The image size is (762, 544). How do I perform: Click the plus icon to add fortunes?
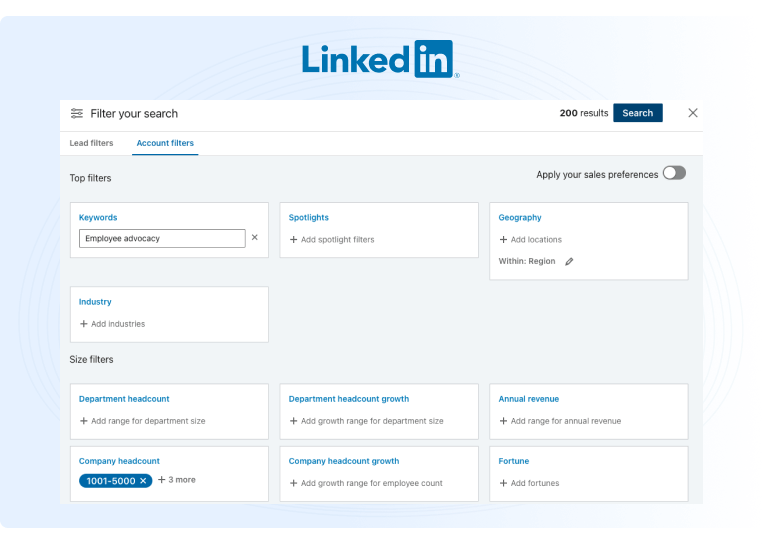[503, 483]
